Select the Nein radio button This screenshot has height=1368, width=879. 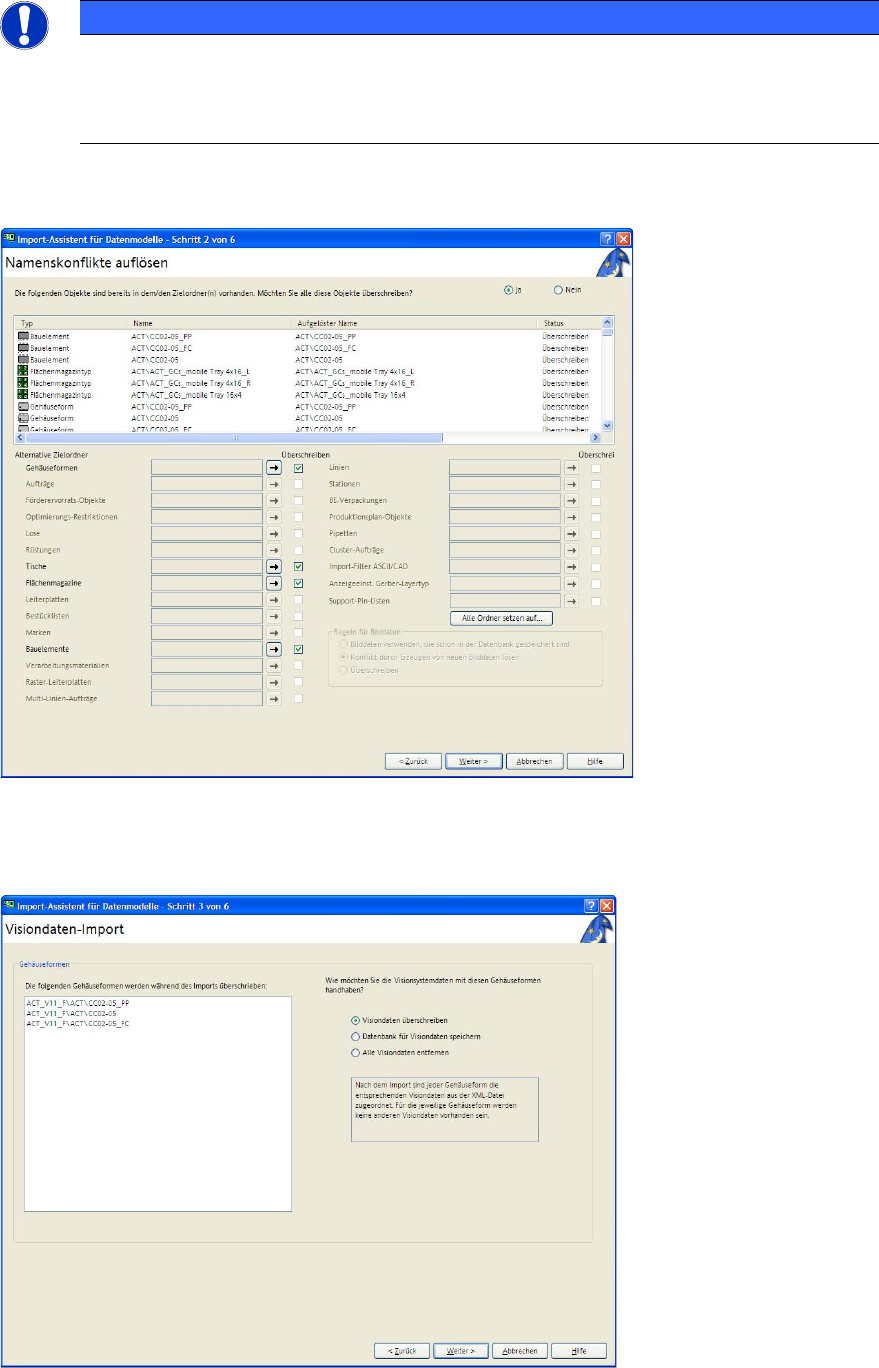pos(558,290)
